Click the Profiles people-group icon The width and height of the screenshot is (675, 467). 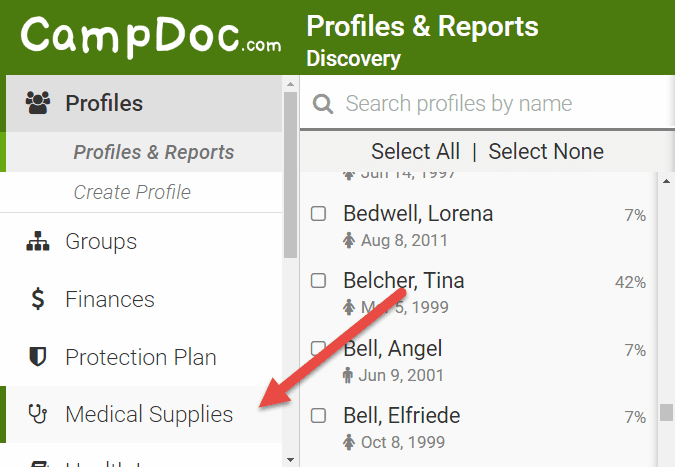pos(38,103)
